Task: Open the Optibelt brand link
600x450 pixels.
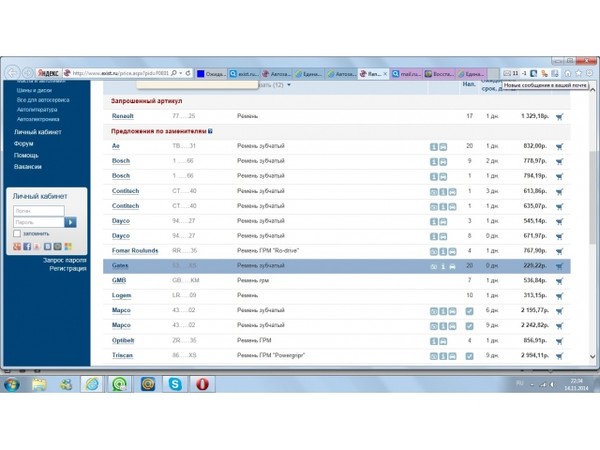Action: [123, 341]
